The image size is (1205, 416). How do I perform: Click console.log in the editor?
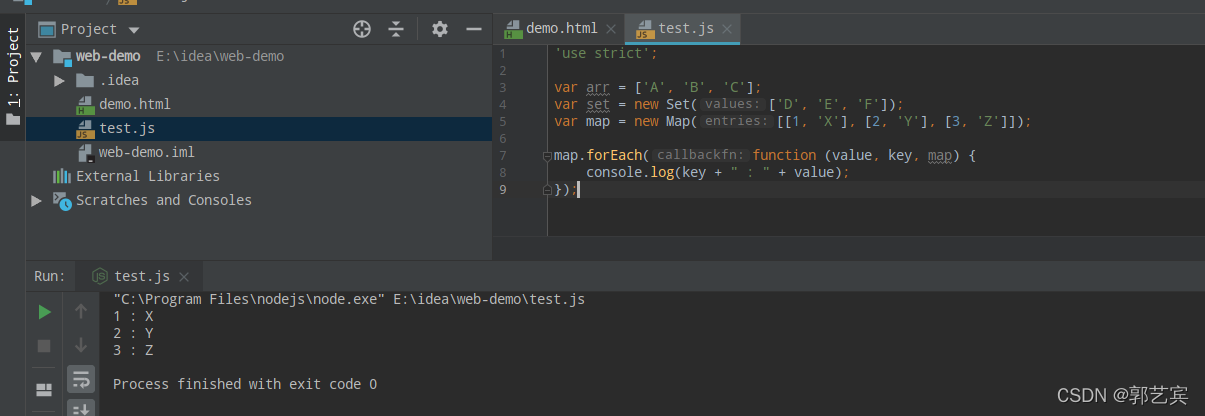630,172
